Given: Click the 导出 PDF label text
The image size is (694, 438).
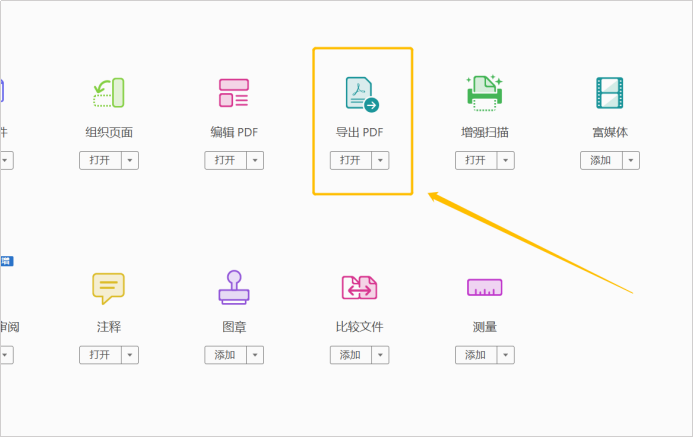Looking at the screenshot, I should 359,132.
